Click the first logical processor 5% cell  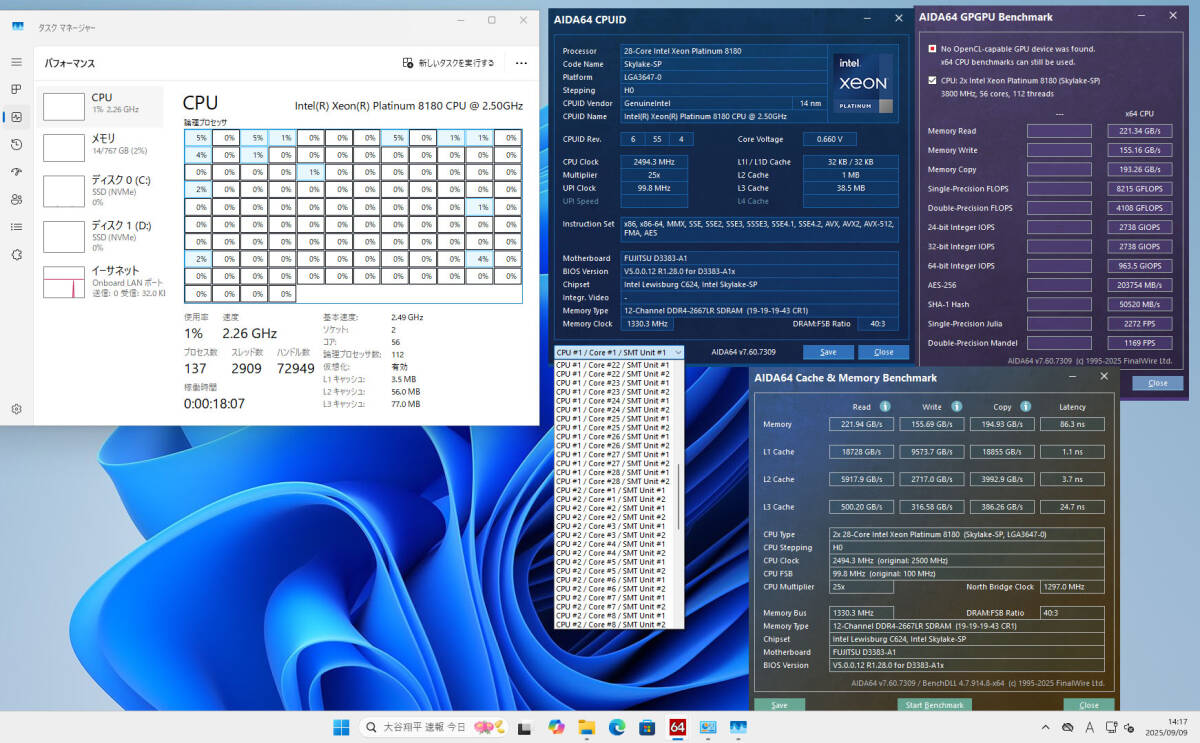(x=197, y=138)
